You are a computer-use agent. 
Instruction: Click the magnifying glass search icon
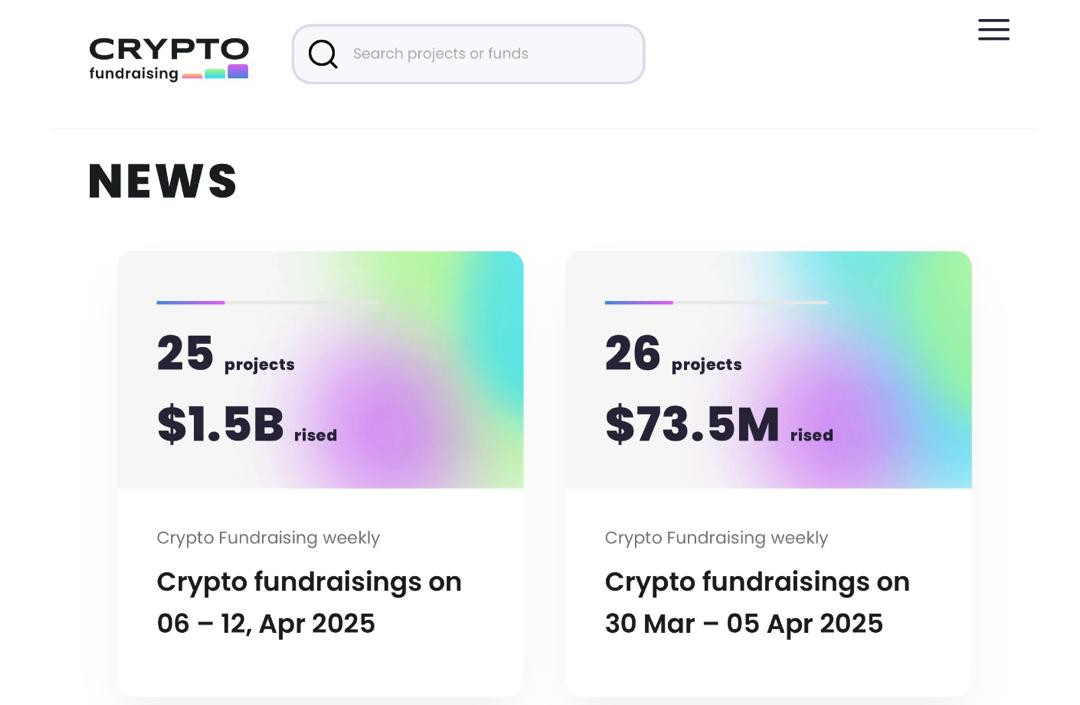click(x=323, y=54)
